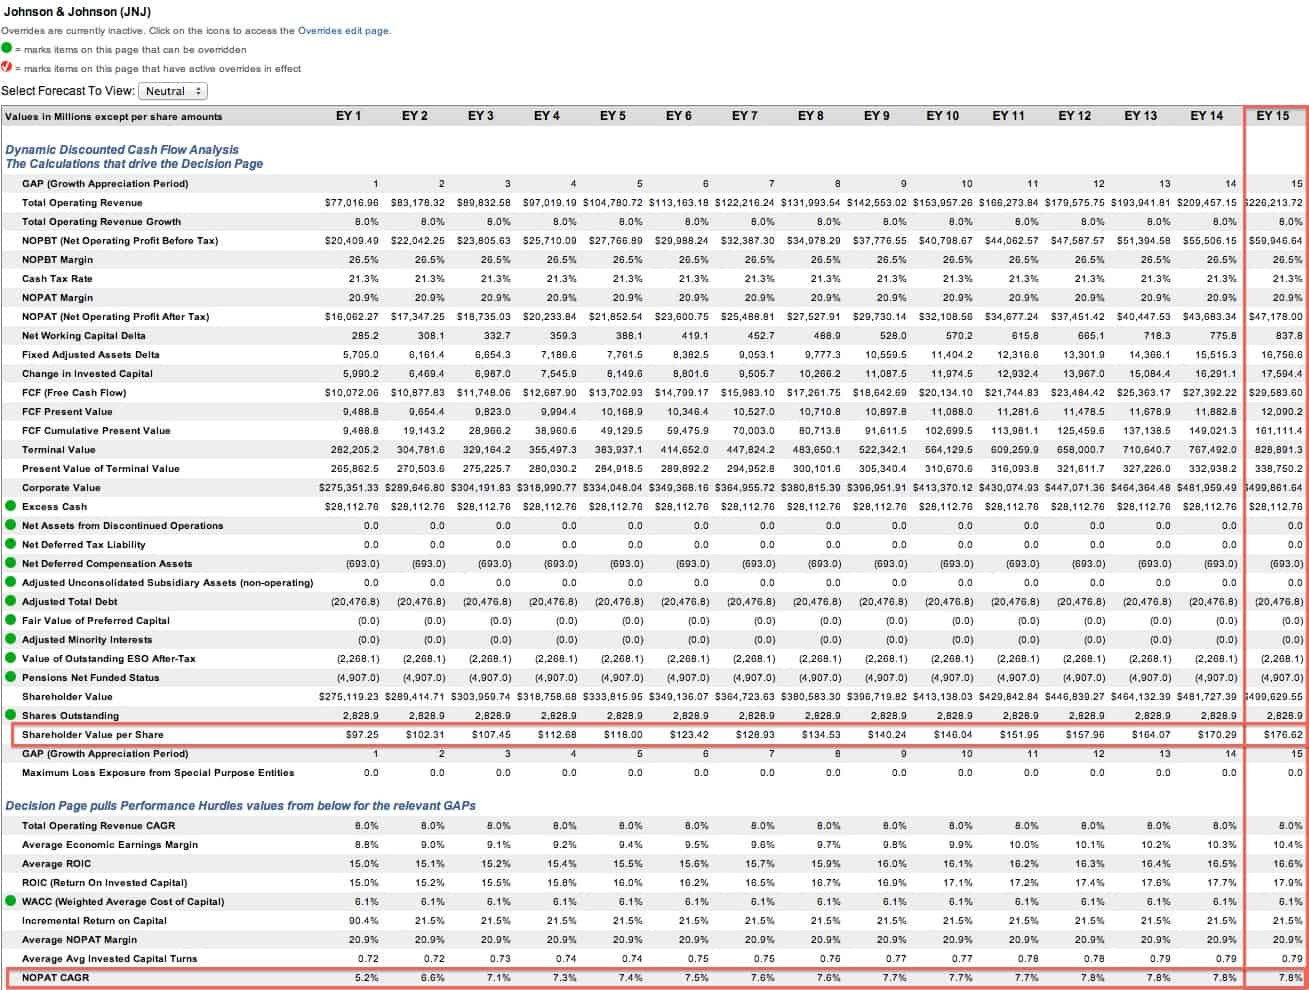Select Present Value of Terminal Value row label
The width and height of the screenshot is (1309, 990).
tap(101, 469)
